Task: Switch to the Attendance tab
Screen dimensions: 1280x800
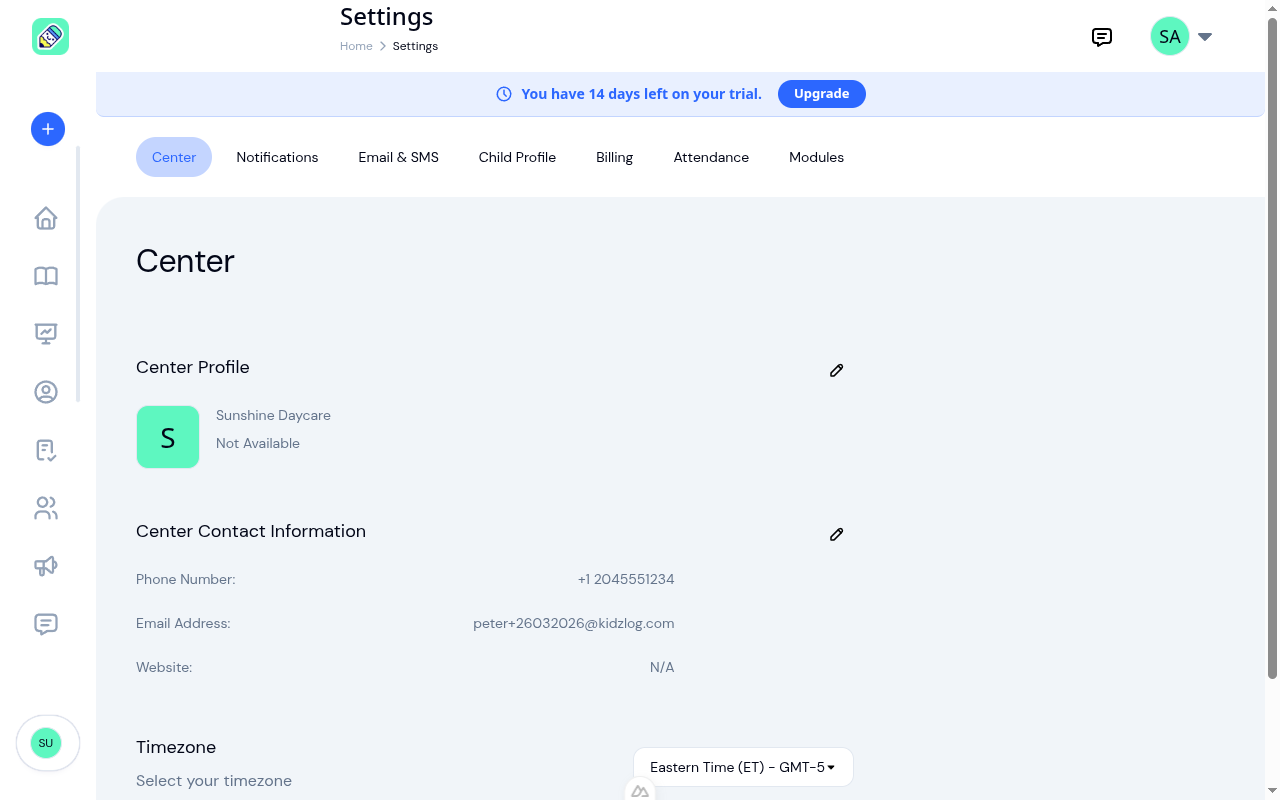Action: pos(711,157)
